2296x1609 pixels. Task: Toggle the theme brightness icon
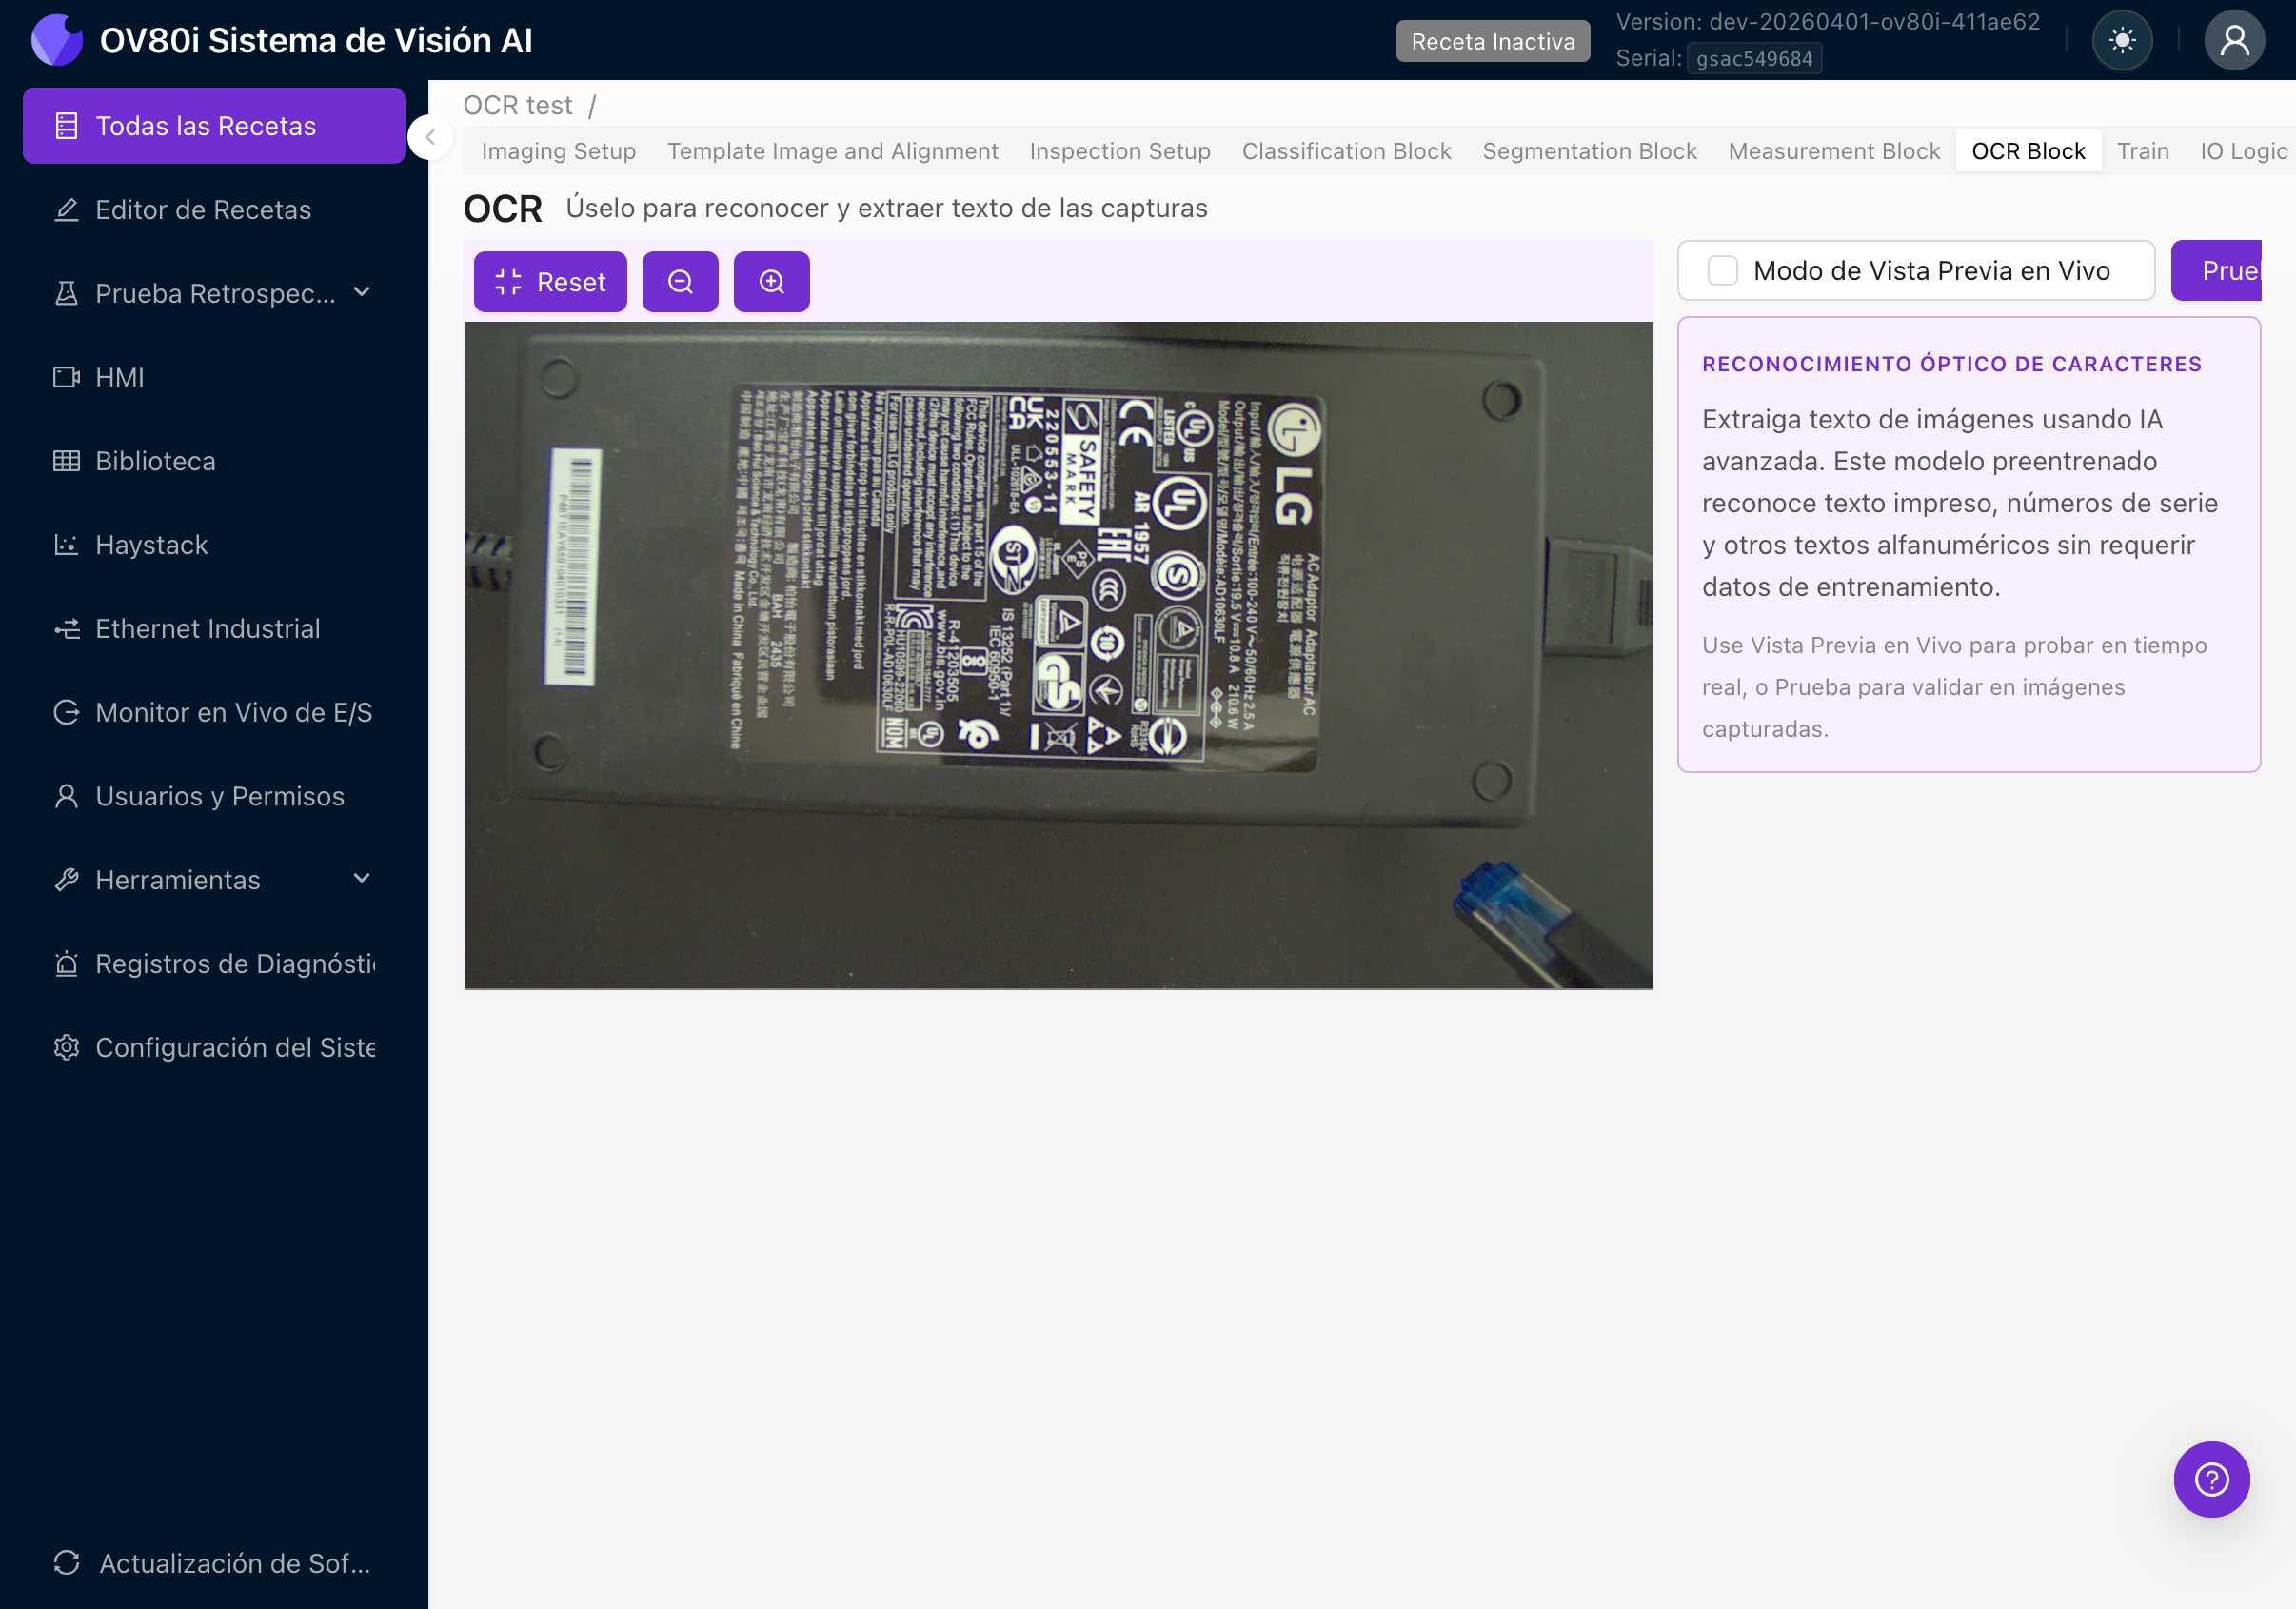coord(2122,40)
